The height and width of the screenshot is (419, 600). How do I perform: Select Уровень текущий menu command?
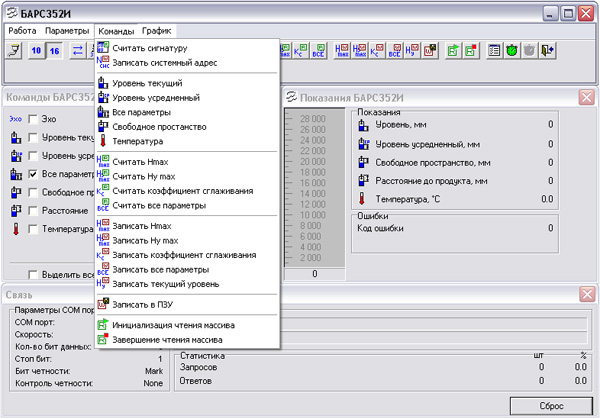(x=188, y=83)
